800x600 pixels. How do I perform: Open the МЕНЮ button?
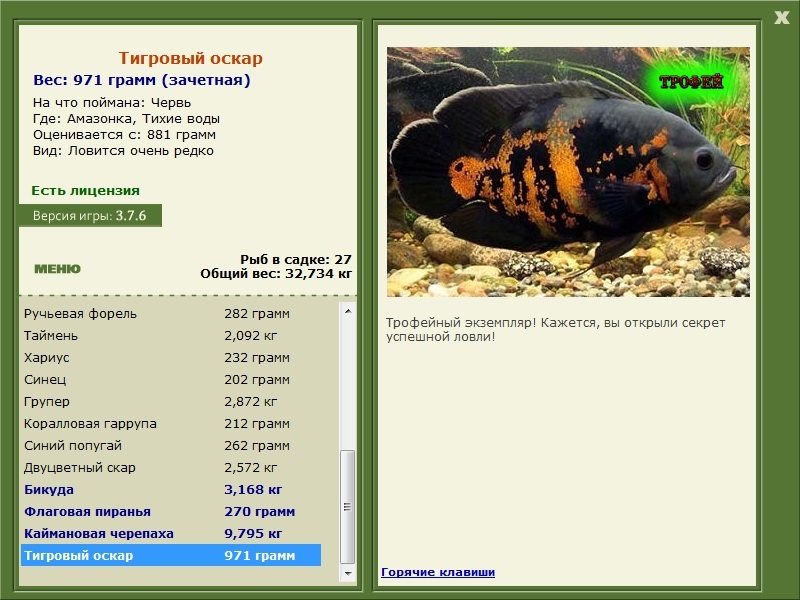point(57,269)
